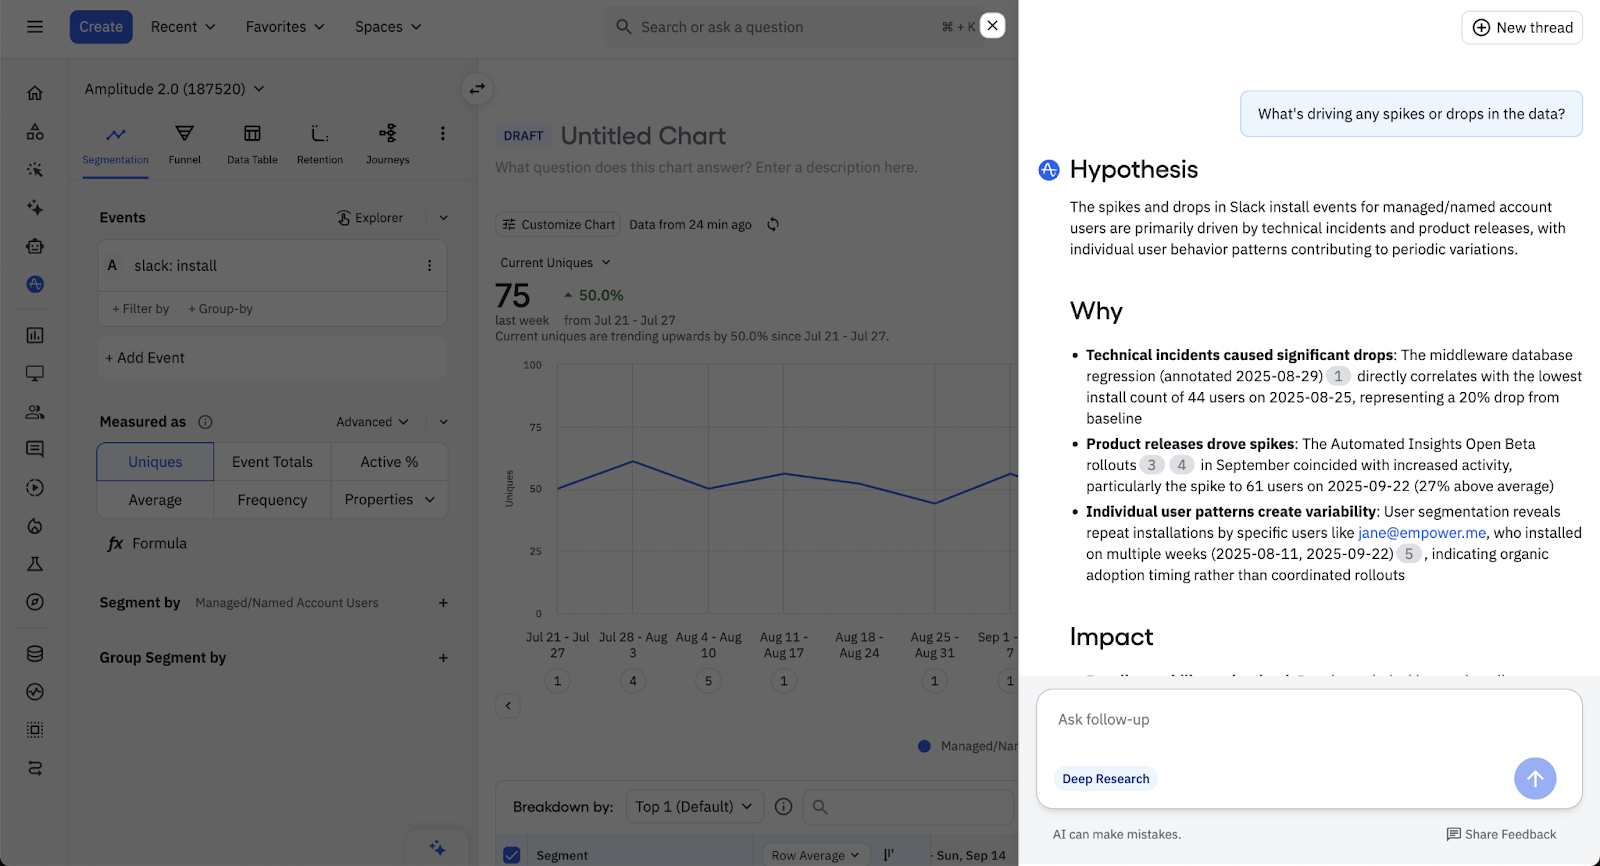The image size is (1600, 866).
Task: Open the Top 1 (Default) breakdown dropdown
Action: click(695, 806)
